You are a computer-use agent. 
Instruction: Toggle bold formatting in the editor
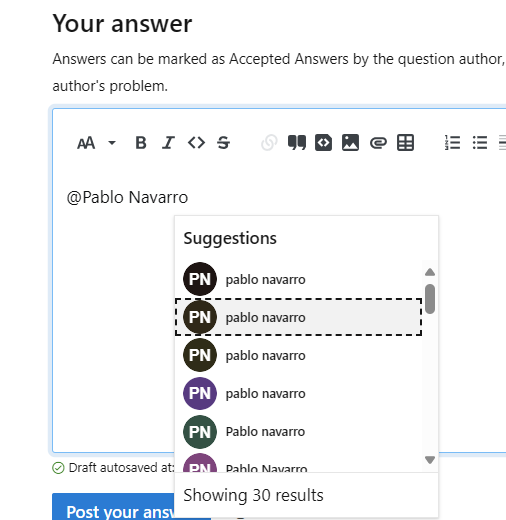click(141, 143)
